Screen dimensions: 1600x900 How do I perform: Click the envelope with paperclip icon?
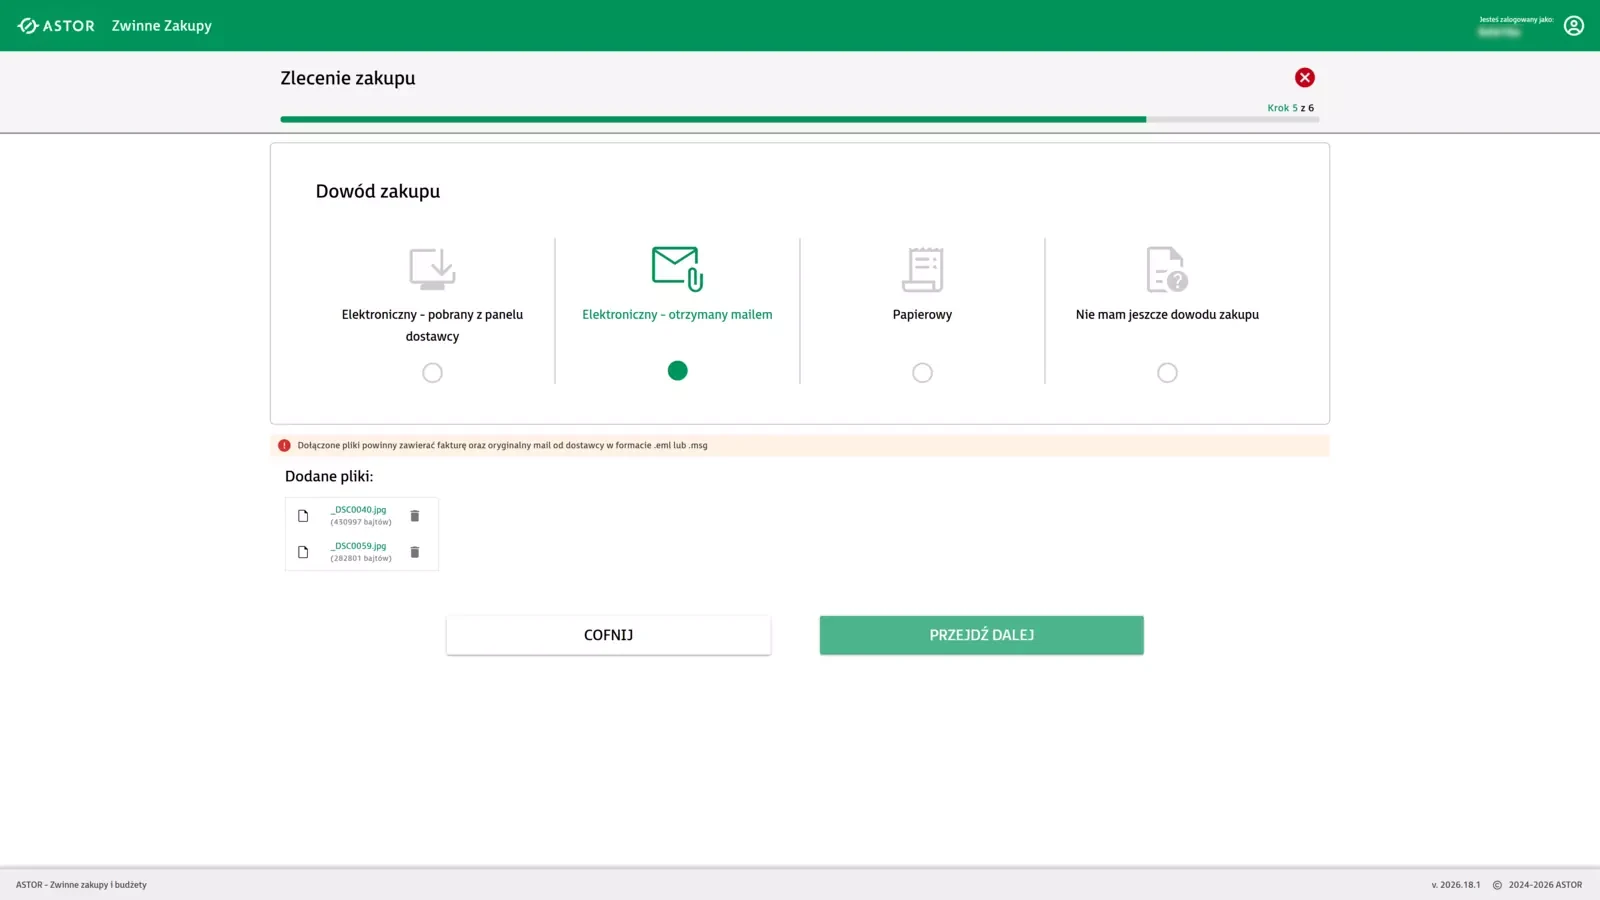[677, 268]
